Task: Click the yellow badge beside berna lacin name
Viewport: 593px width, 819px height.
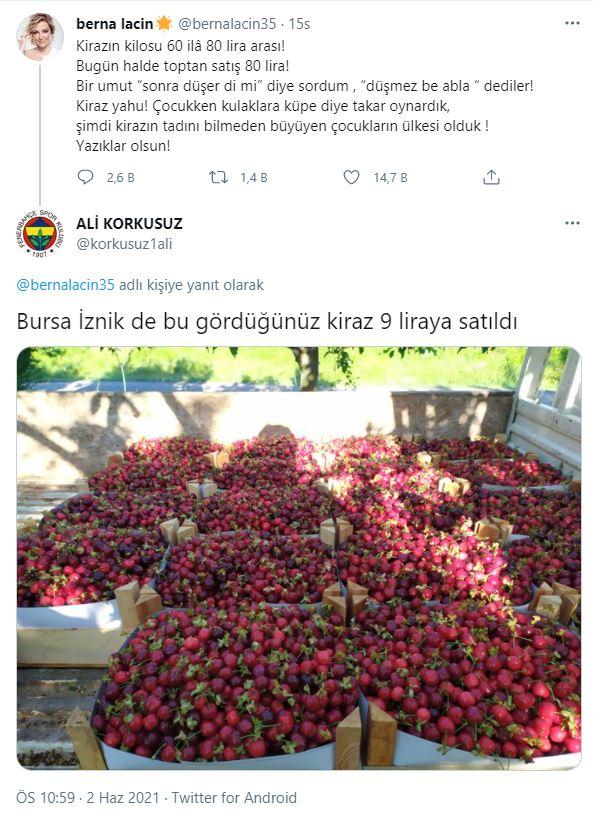Action: tap(165, 24)
